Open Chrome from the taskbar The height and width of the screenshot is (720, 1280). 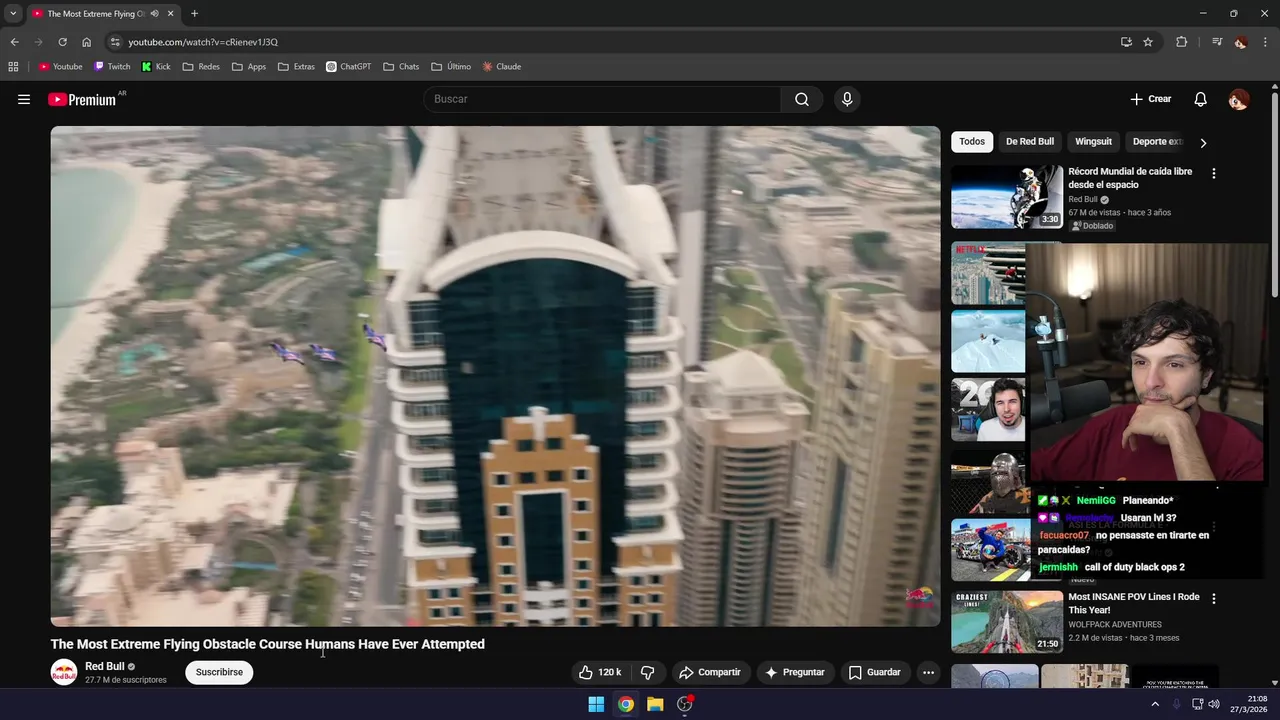coord(625,704)
